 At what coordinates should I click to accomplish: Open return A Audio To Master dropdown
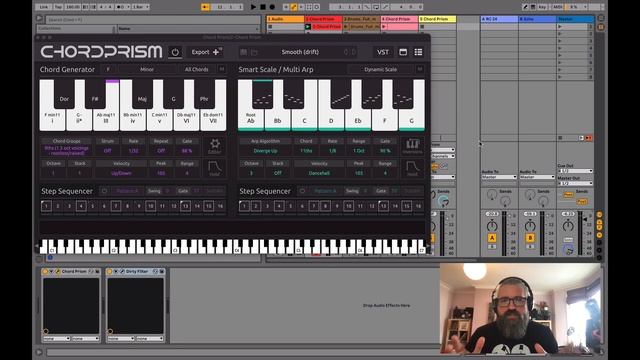point(499,177)
